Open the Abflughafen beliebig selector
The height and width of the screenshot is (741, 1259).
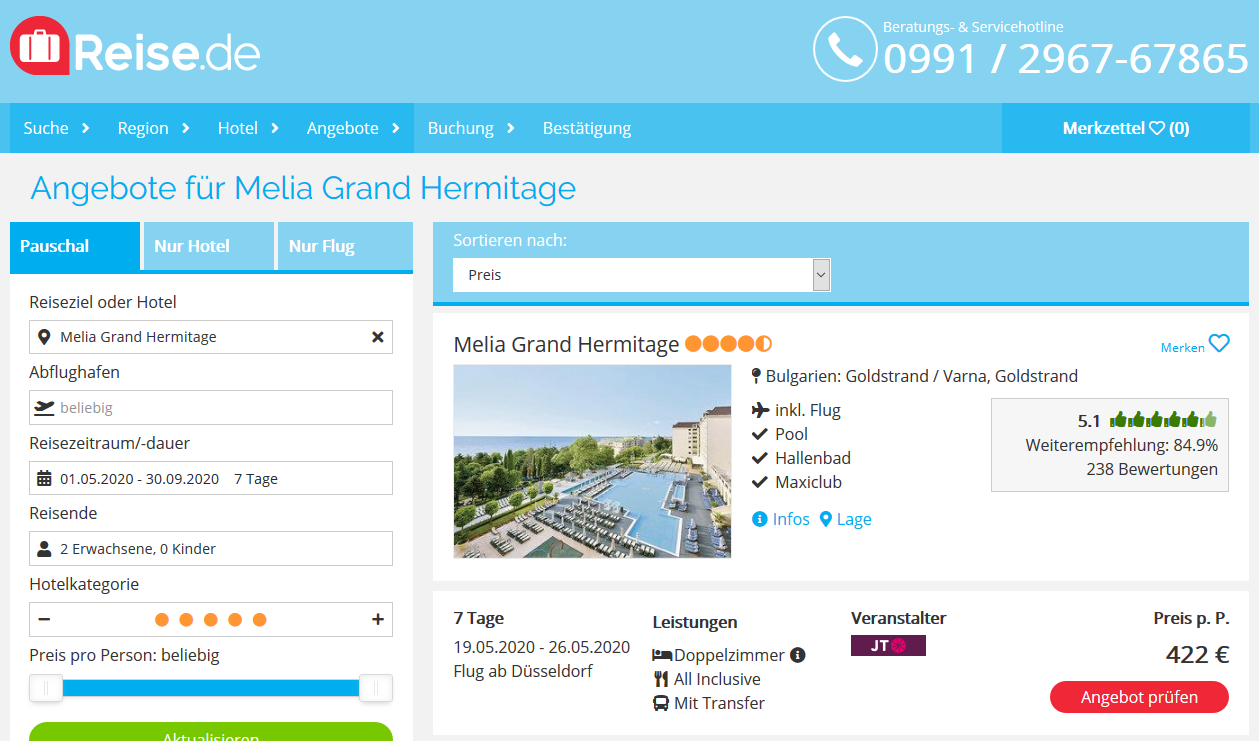click(x=211, y=407)
